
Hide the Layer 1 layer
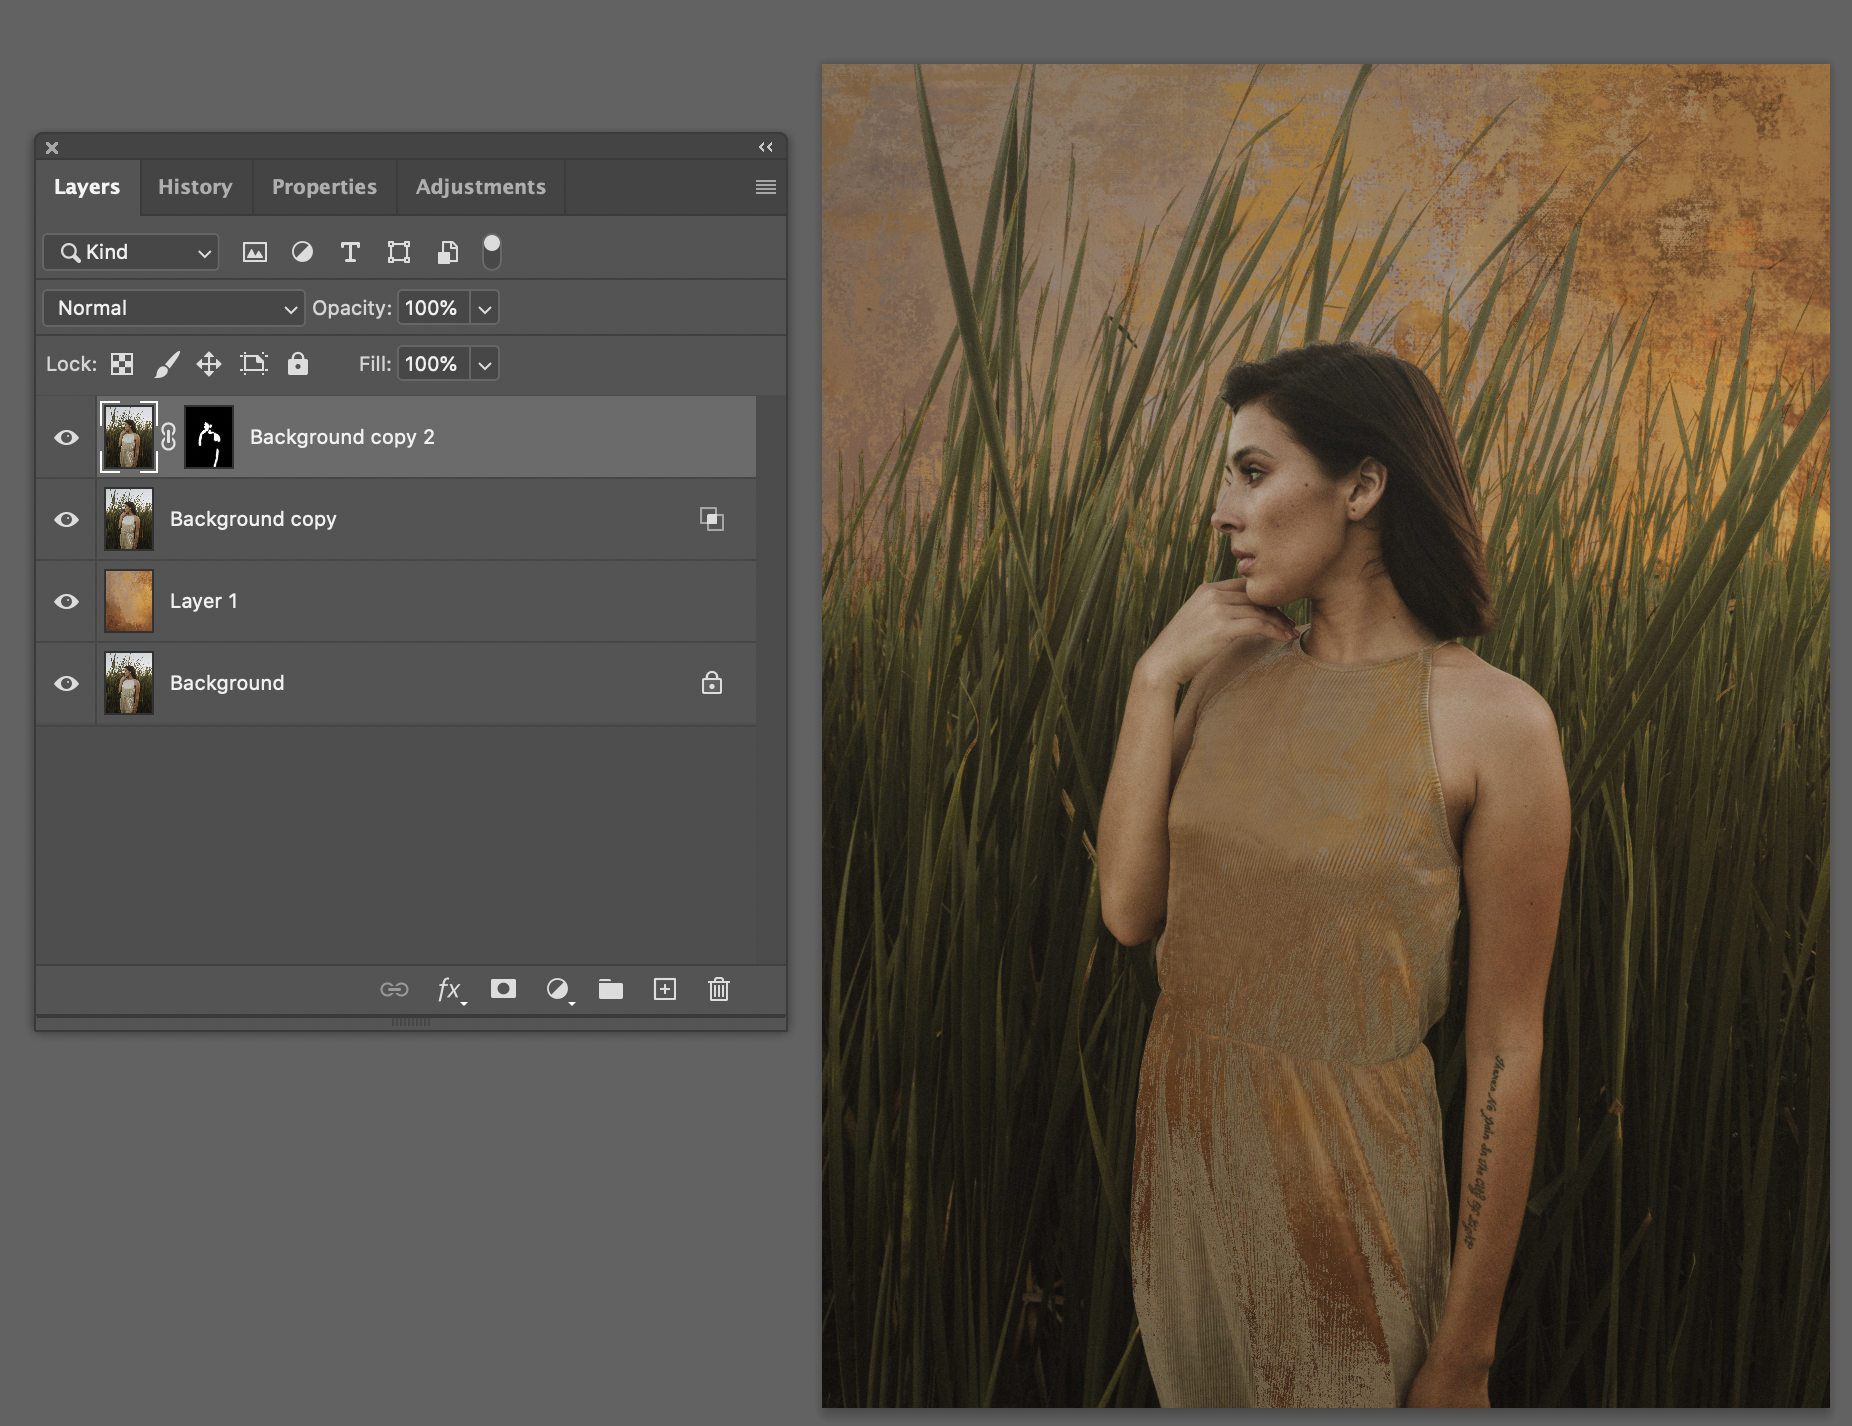pos(66,601)
